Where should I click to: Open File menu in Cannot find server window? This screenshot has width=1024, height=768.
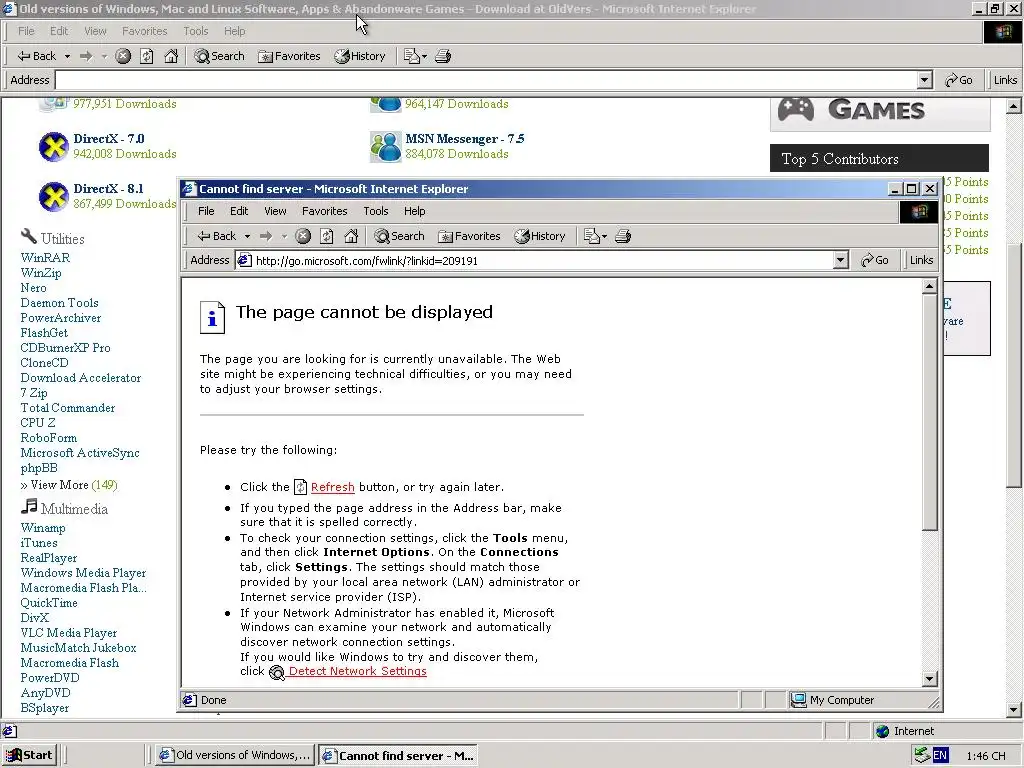click(206, 211)
